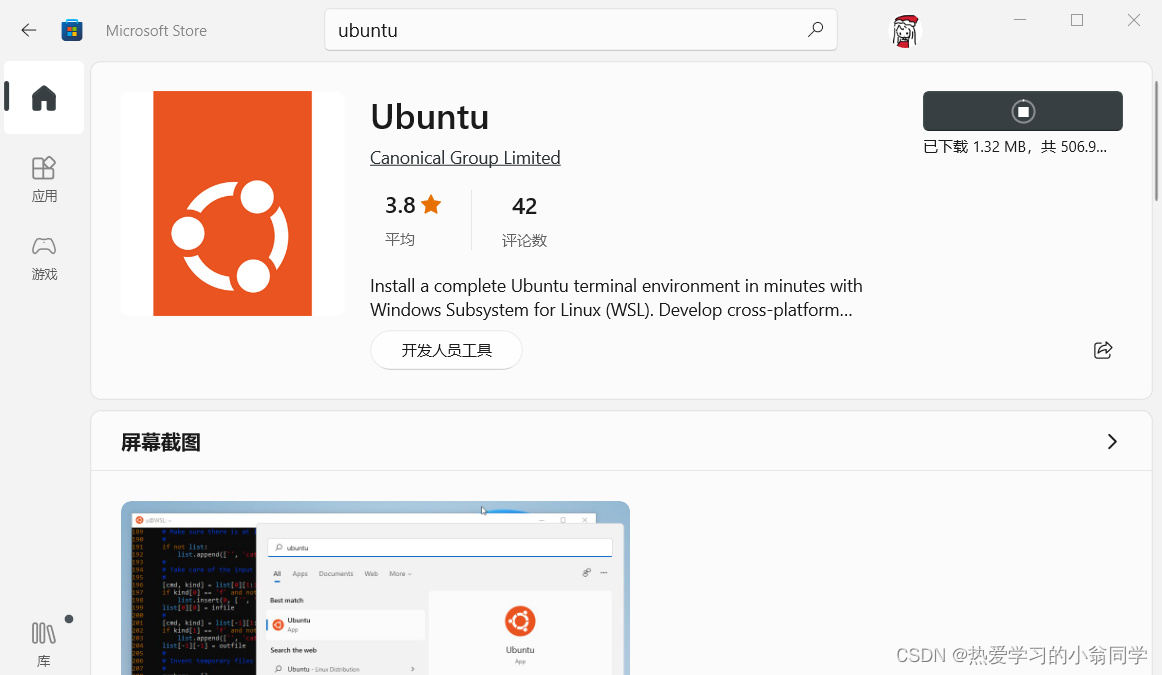Click the search box containing ubuntu
This screenshot has width=1162, height=675.
(580, 30)
